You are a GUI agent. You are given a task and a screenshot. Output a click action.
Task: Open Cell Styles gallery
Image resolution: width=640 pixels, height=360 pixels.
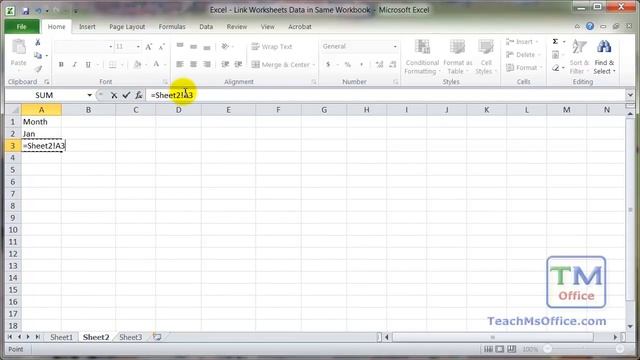[486, 57]
